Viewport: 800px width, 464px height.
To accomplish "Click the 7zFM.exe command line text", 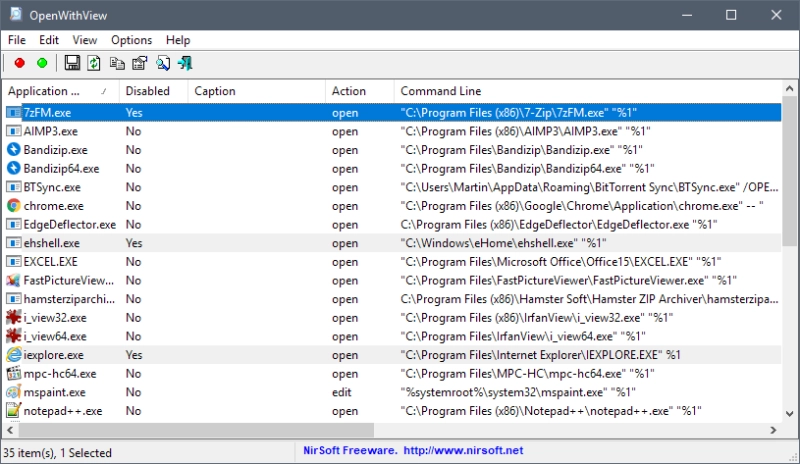I will [519, 112].
